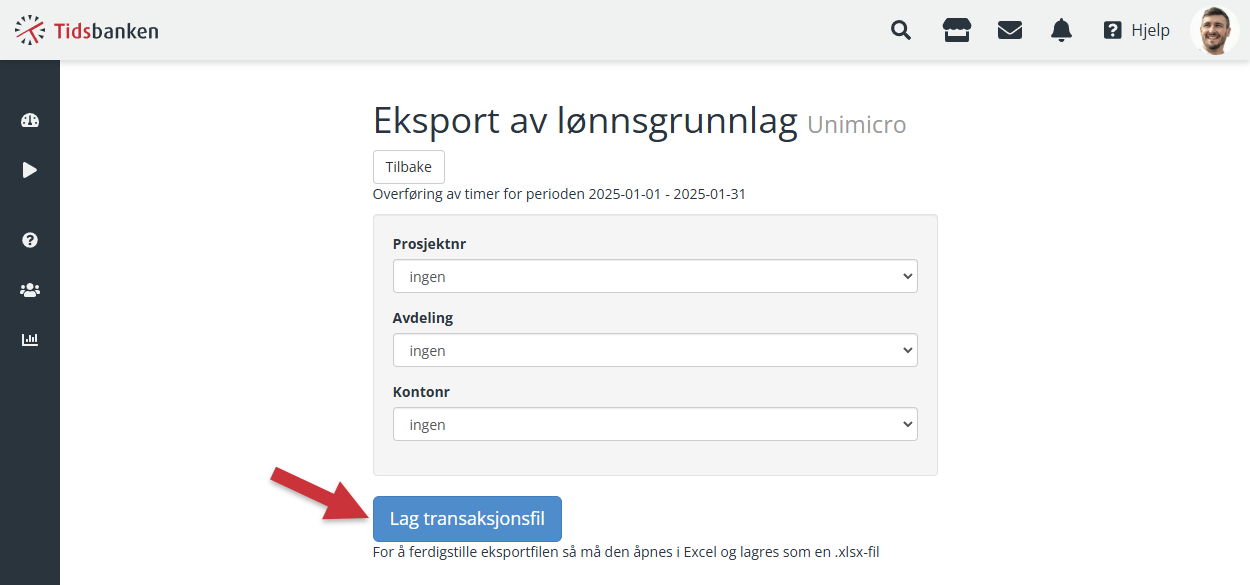
Task: Expand the Avdeling dropdown
Action: pos(655,350)
